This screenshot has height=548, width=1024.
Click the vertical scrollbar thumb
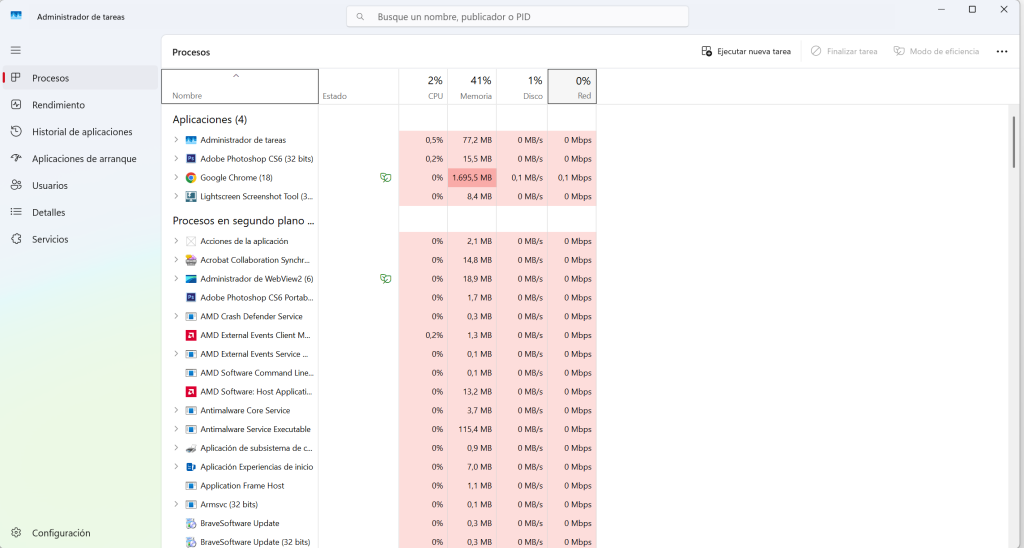point(1014,142)
